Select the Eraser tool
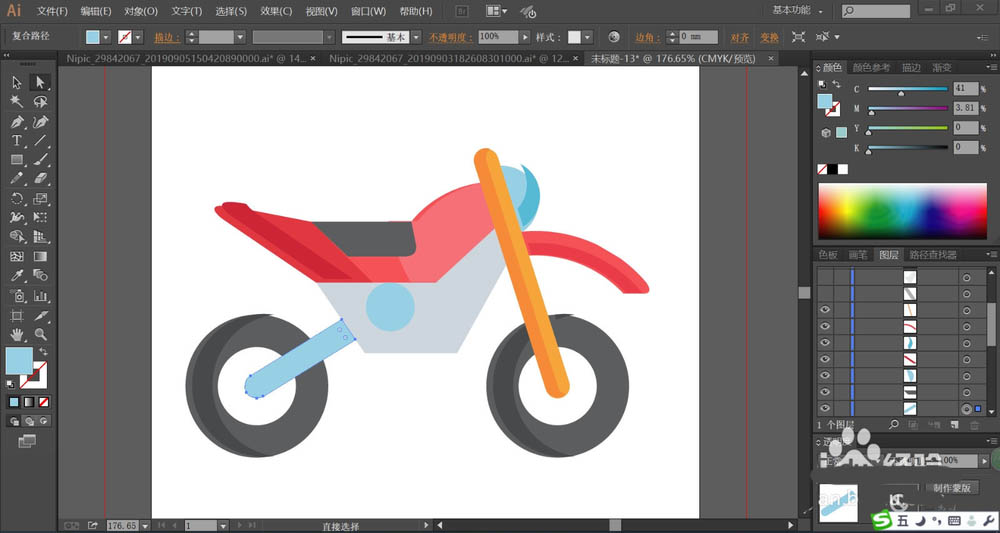1000x533 pixels. pos(40,179)
